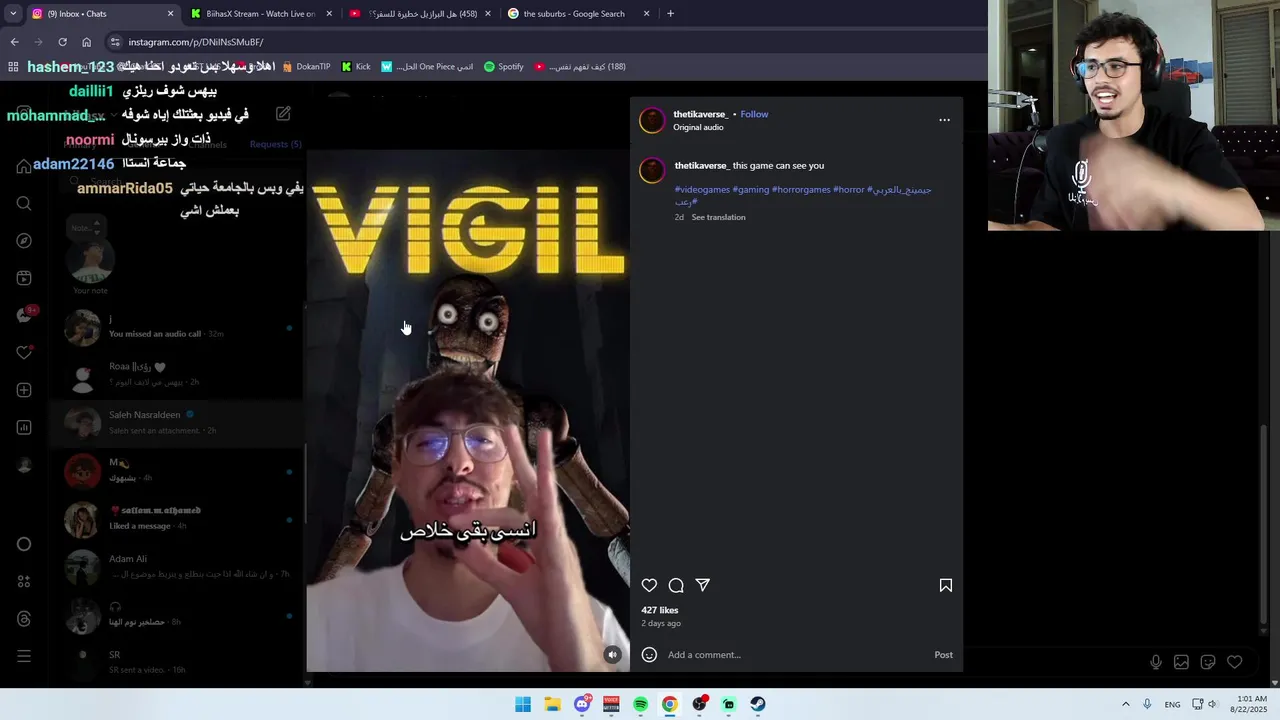1280x720 pixels.
Task: Open the browser apps grid icon
Action: click(x=13, y=67)
